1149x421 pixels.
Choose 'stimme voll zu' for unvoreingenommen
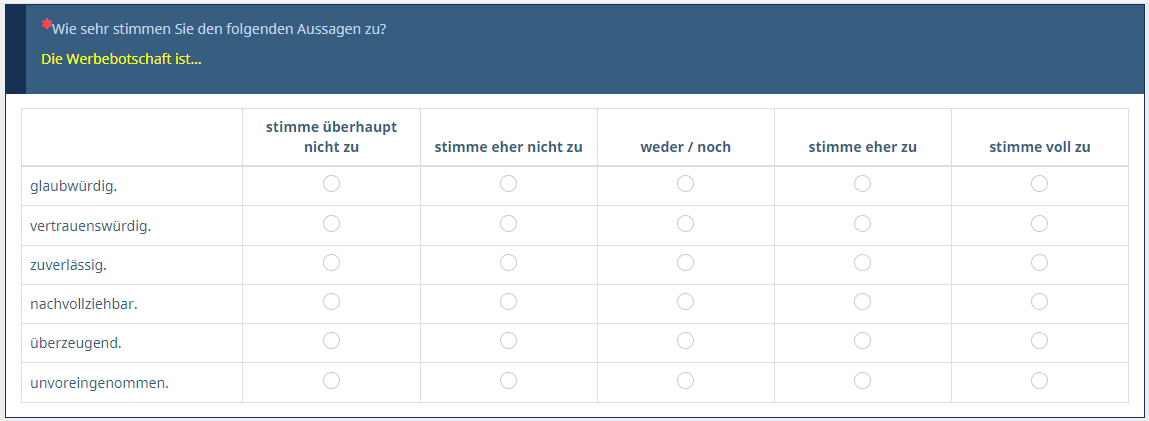click(1039, 380)
